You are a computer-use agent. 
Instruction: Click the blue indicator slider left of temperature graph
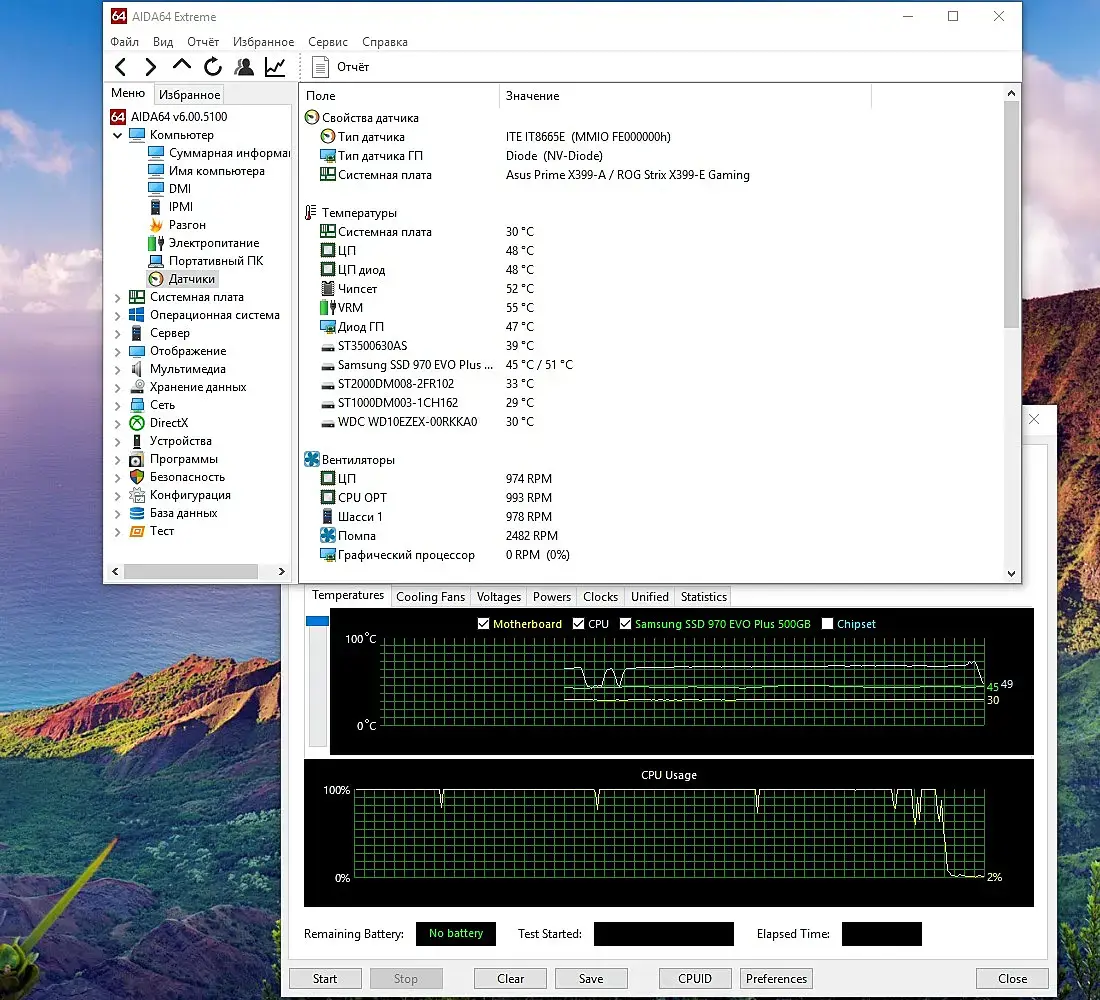point(317,621)
